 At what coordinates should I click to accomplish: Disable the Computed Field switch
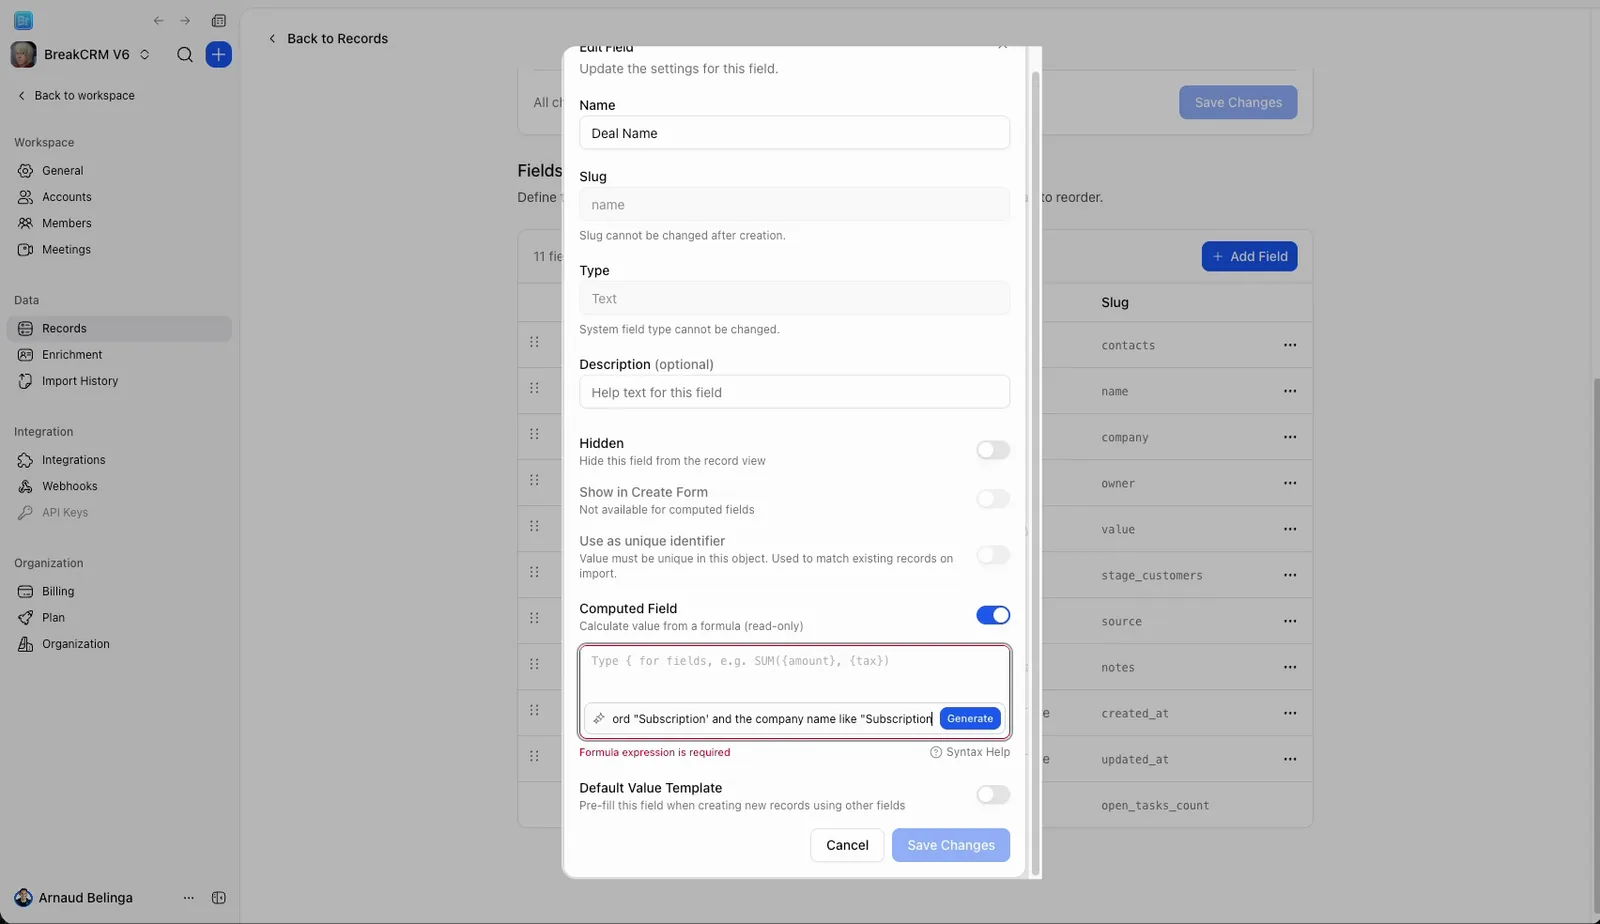993,615
